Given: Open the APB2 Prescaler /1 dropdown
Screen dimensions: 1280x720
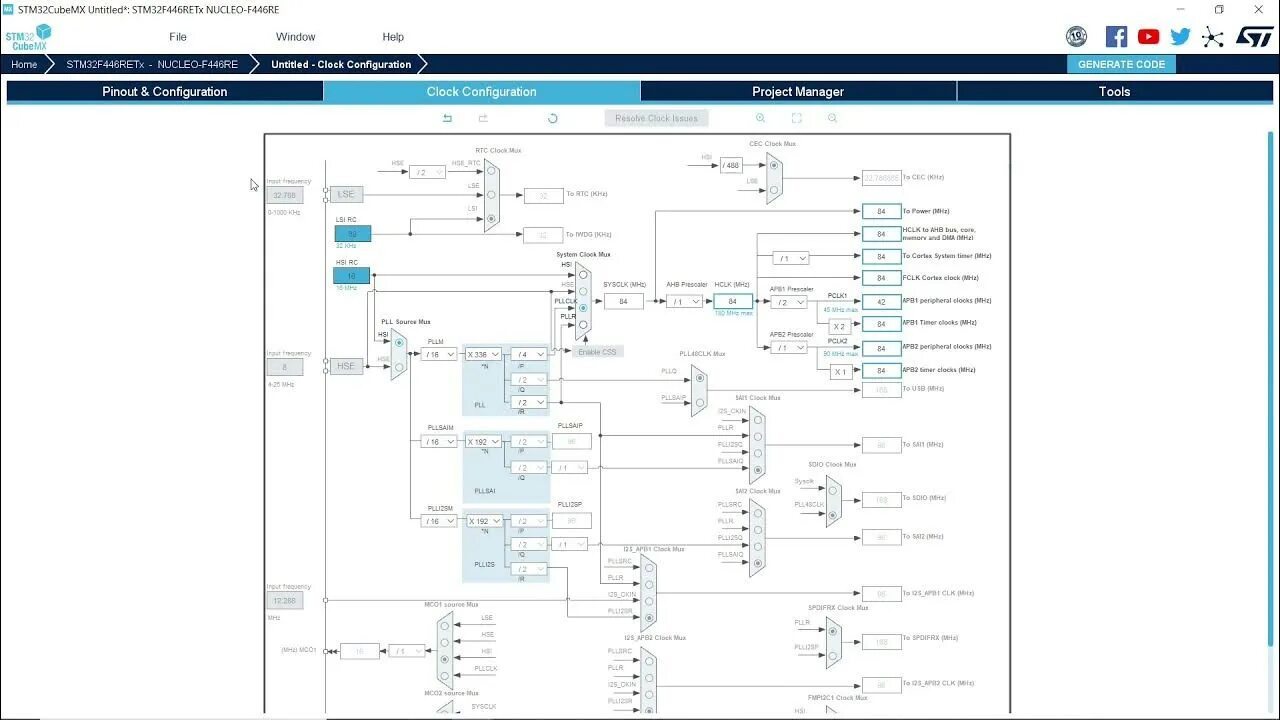Looking at the screenshot, I should pos(788,347).
